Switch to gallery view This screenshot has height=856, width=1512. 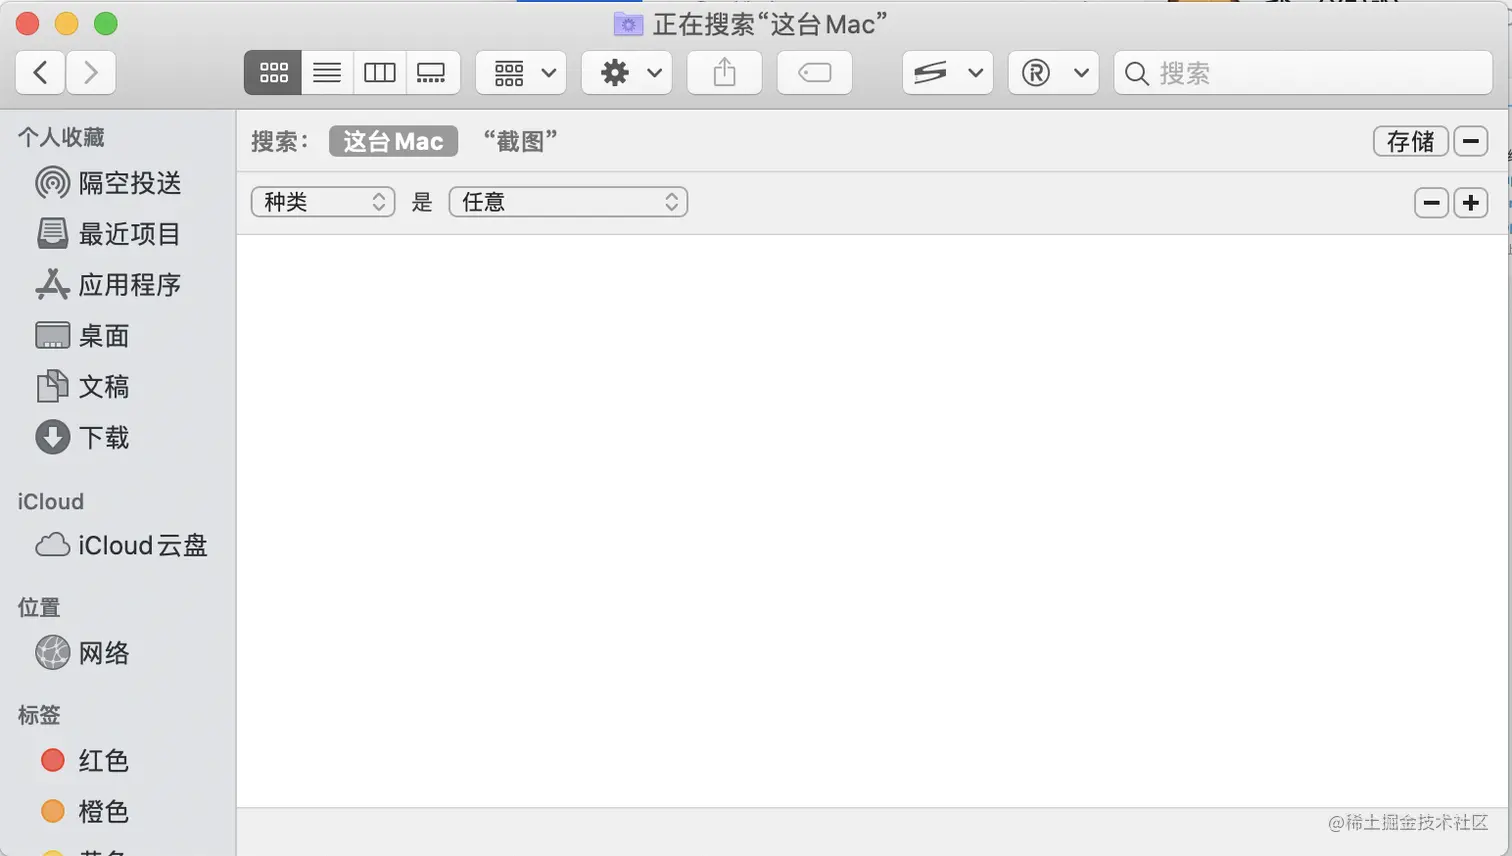[432, 73]
